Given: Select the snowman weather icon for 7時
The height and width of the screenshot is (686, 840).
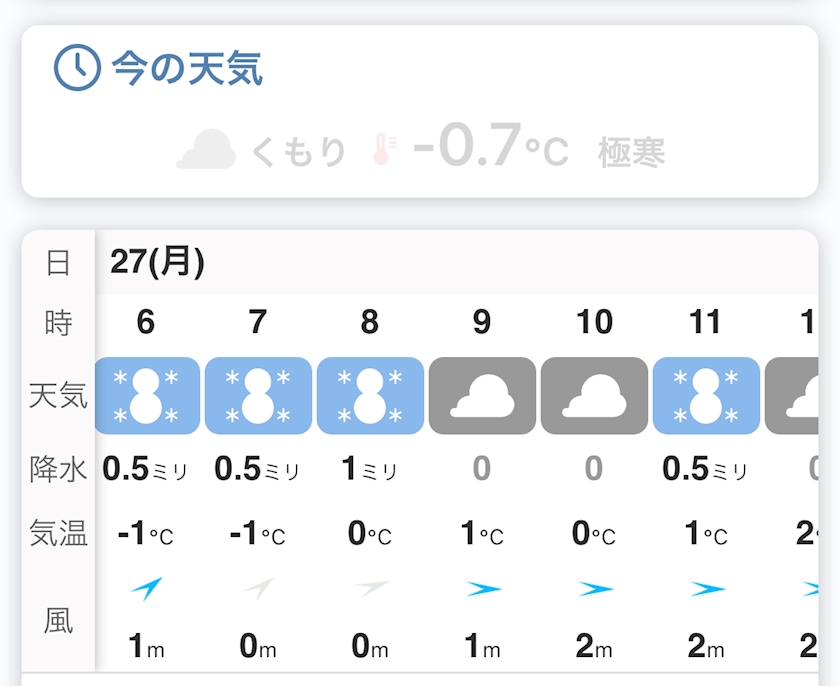Looking at the screenshot, I should [258, 395].
